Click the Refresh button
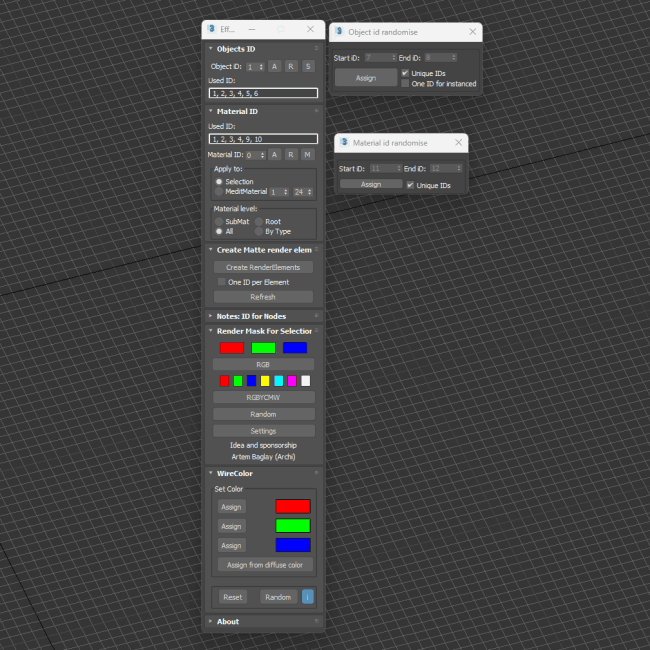 tap(263, 297)
